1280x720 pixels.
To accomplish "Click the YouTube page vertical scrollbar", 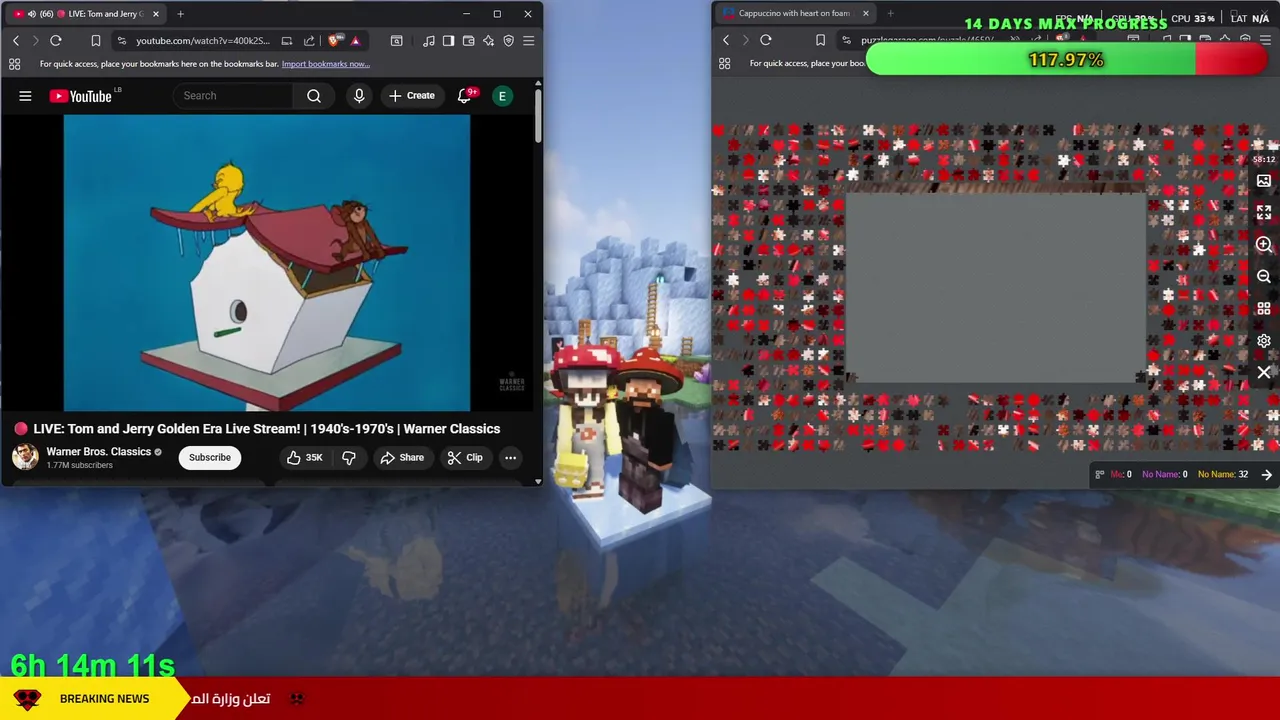I will pos(538,115).
